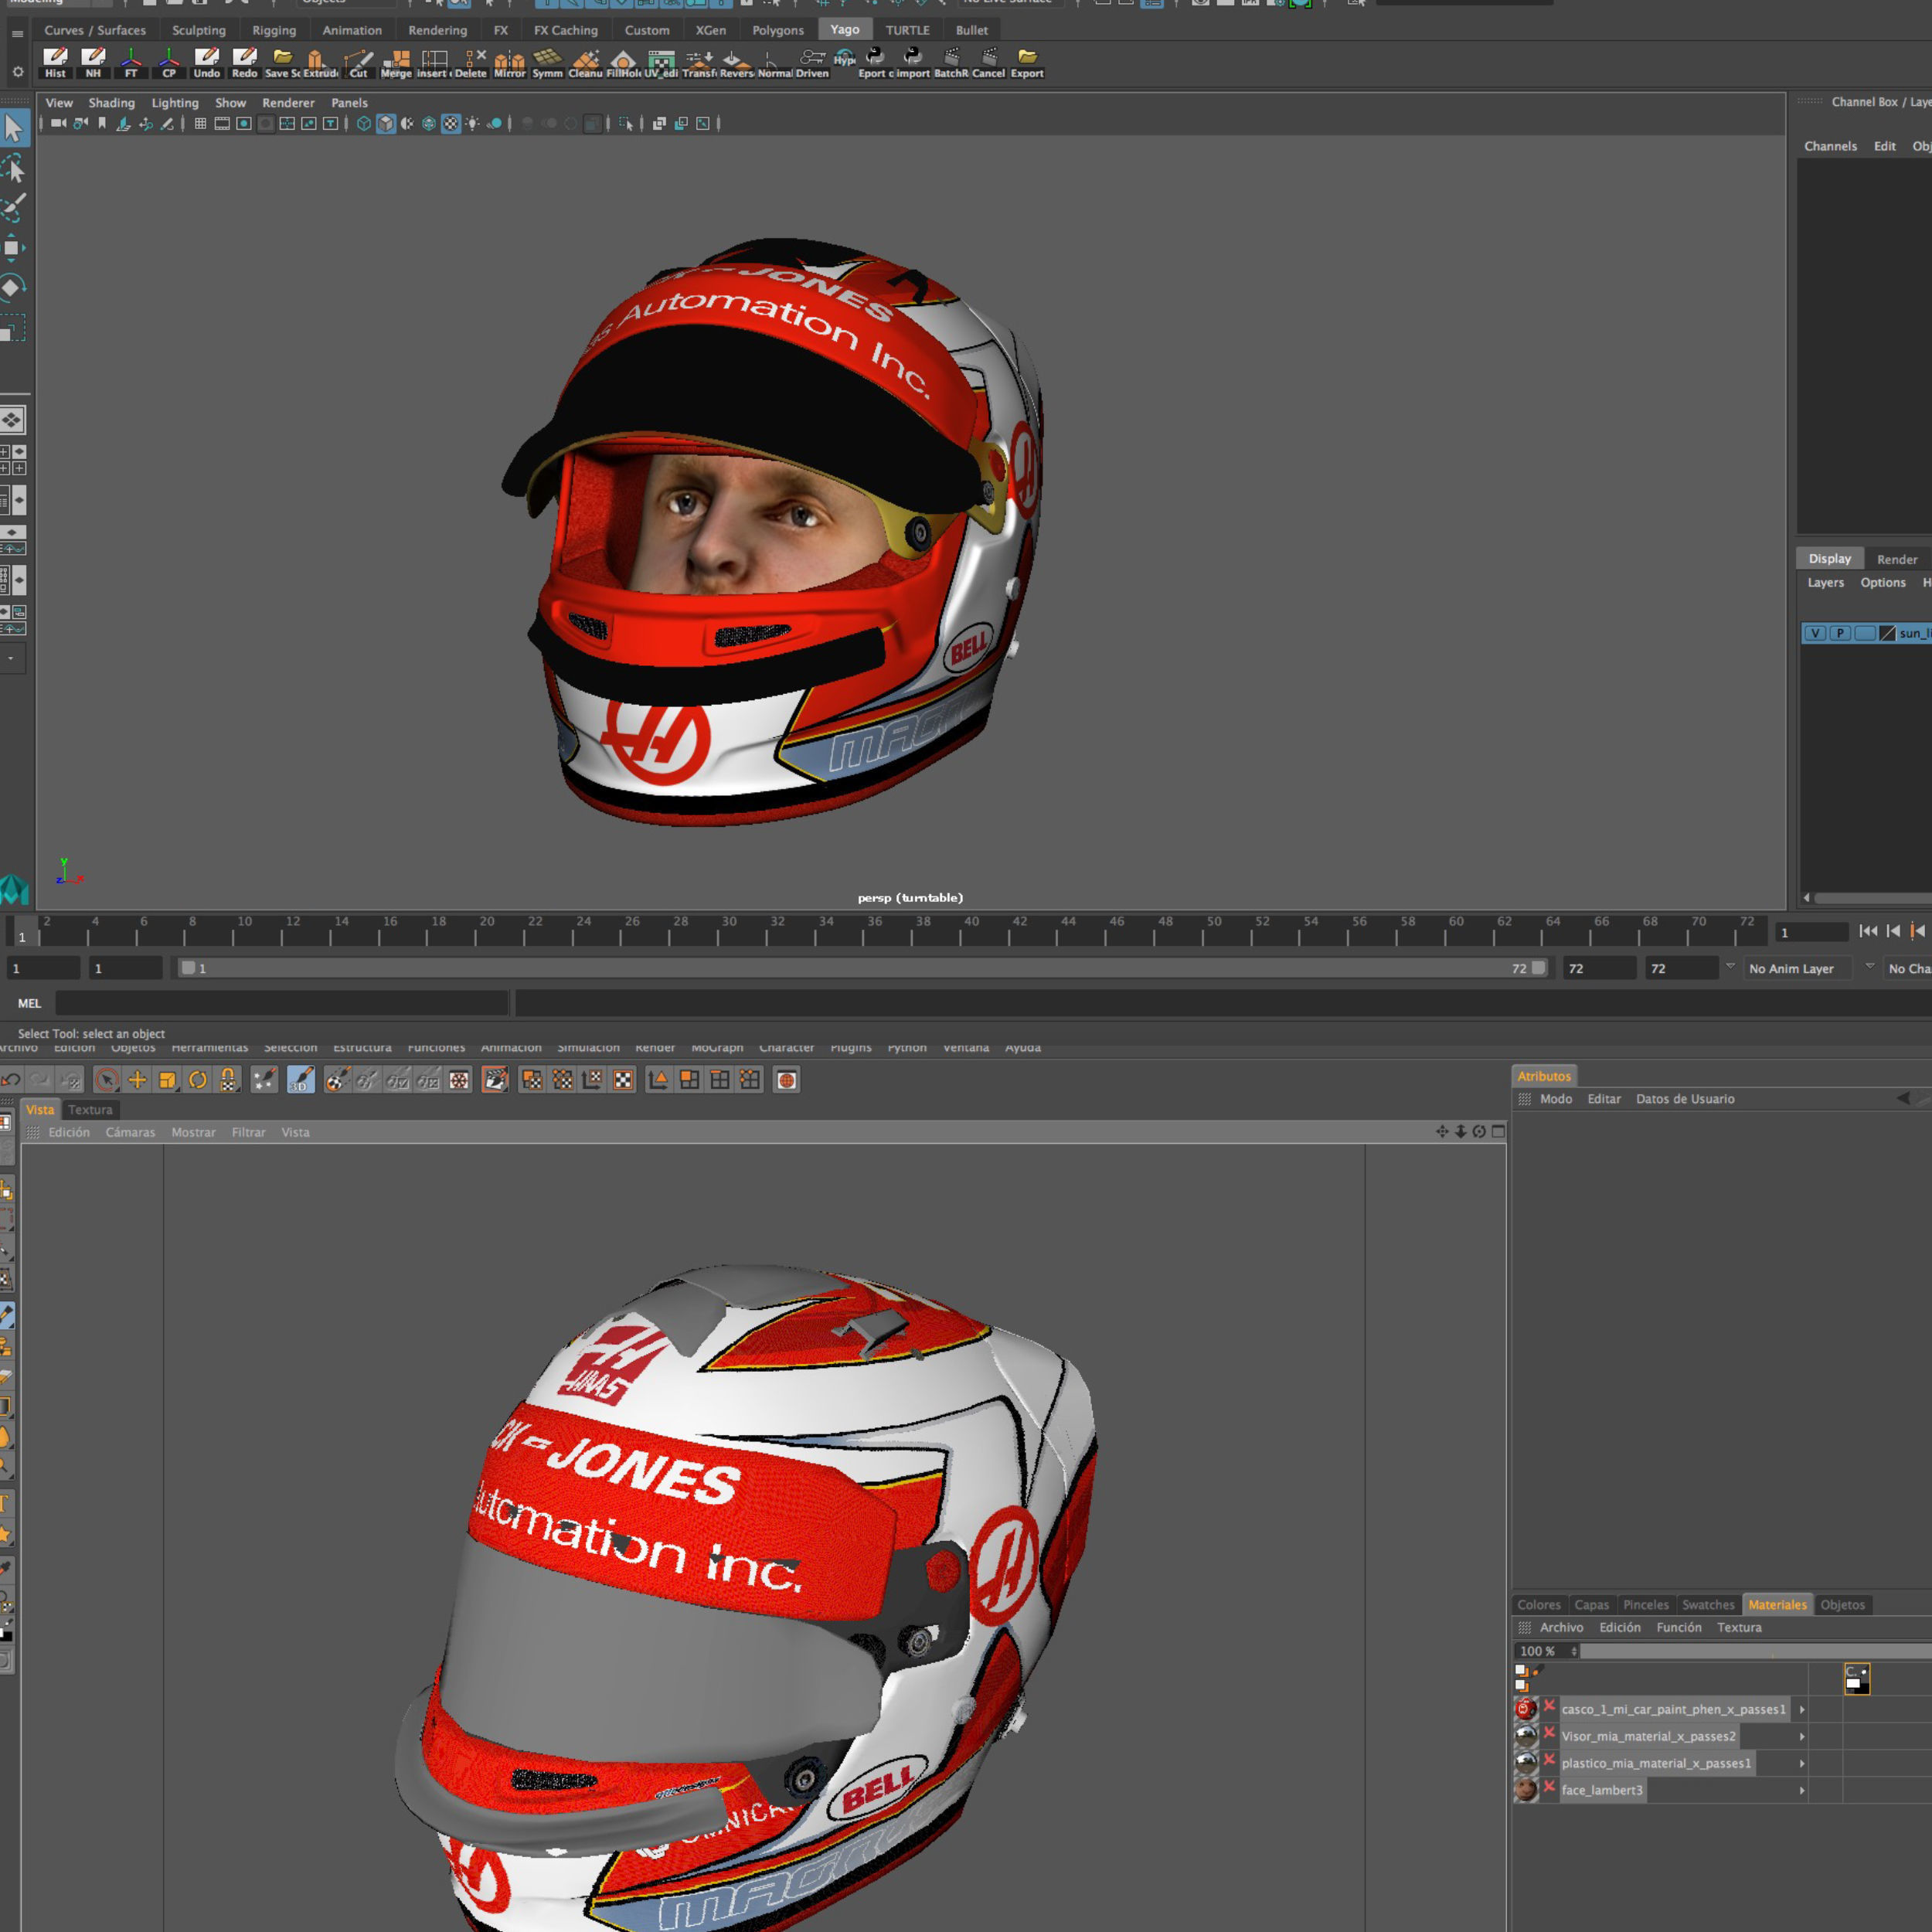Click the Extrude shelf icon
This screenshot has height=1932, width=1932.
tap(320, 62)
